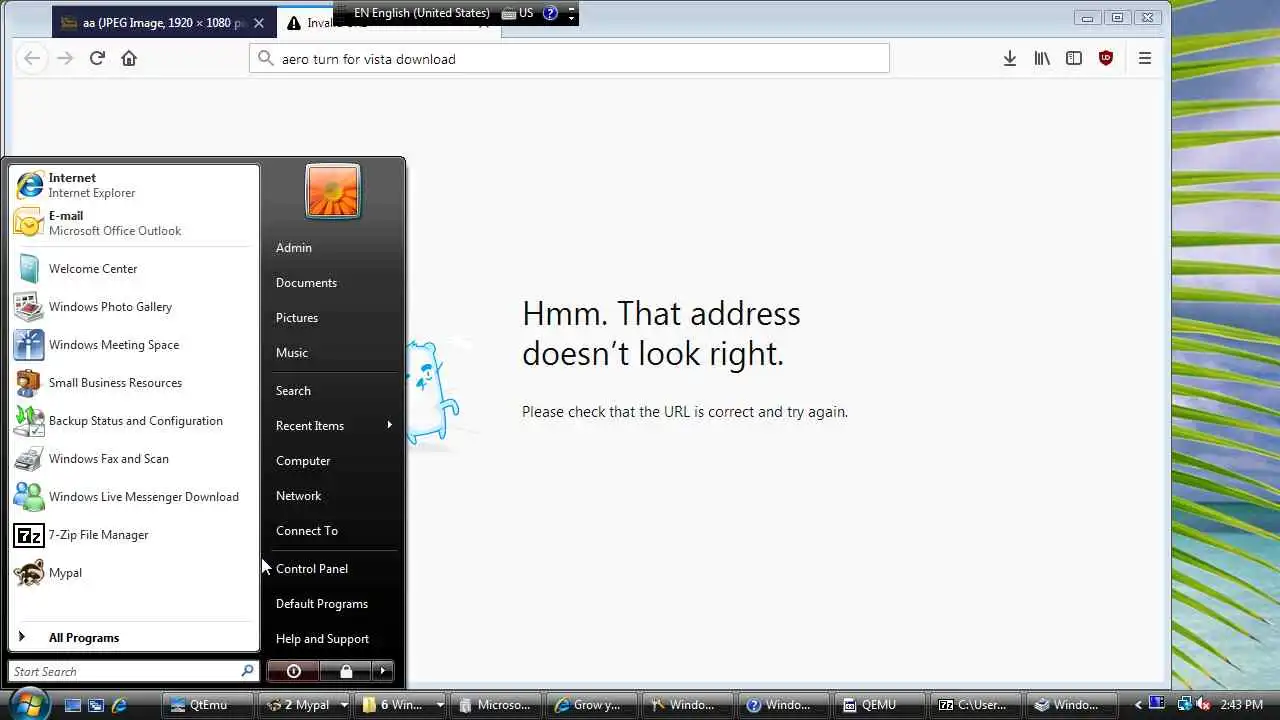Open the '6 Win...' folder taskbar group
The height and width of the screenshot is (720, 1280).
pos(402,705)
